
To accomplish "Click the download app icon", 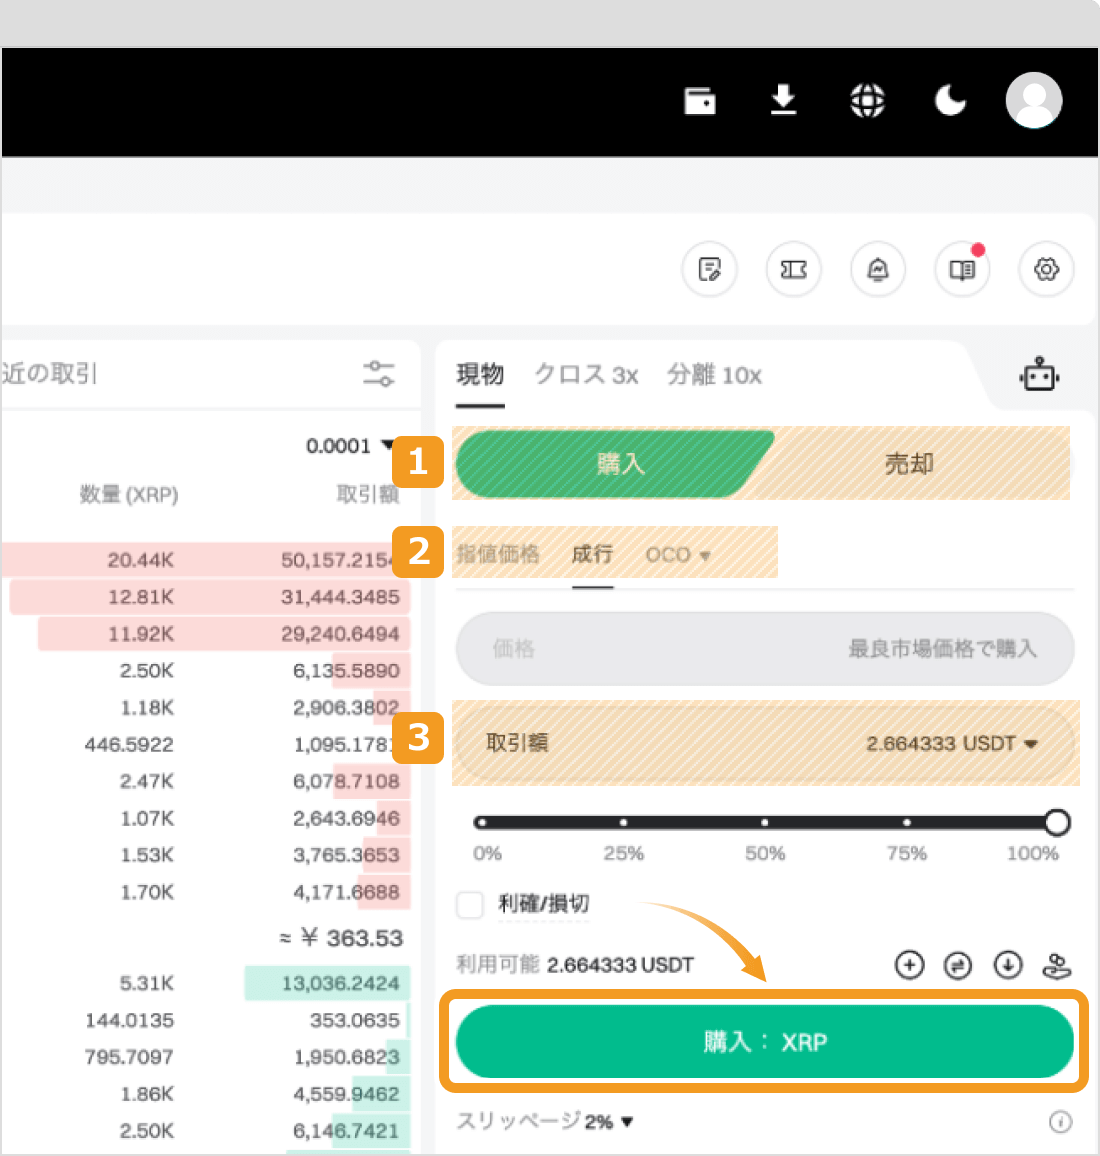I will (783, 100).
